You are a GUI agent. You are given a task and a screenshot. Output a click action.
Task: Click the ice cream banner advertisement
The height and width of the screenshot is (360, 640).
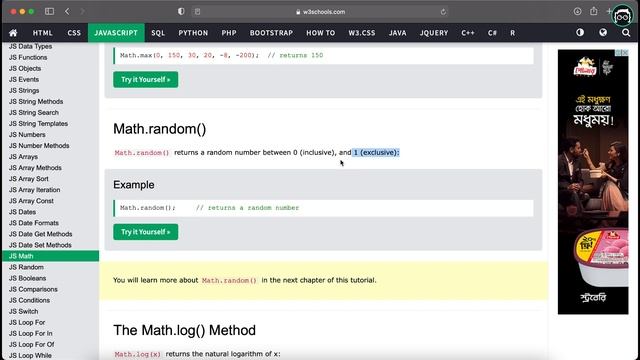[593, 182]
